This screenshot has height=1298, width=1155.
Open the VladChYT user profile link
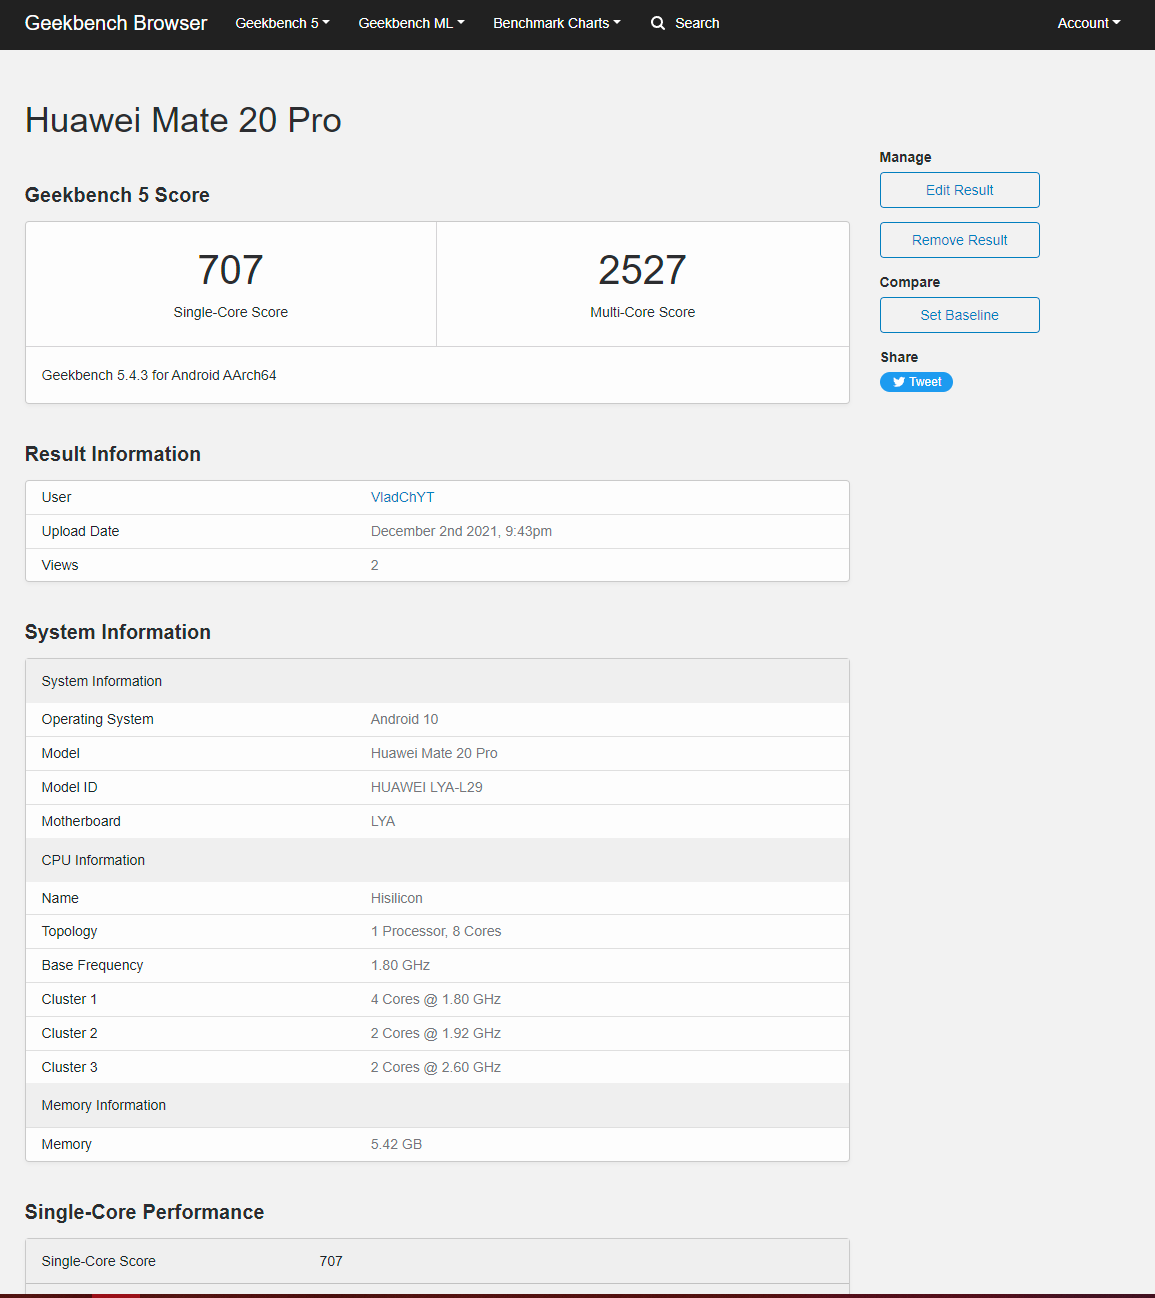click(x=403, y=497)
